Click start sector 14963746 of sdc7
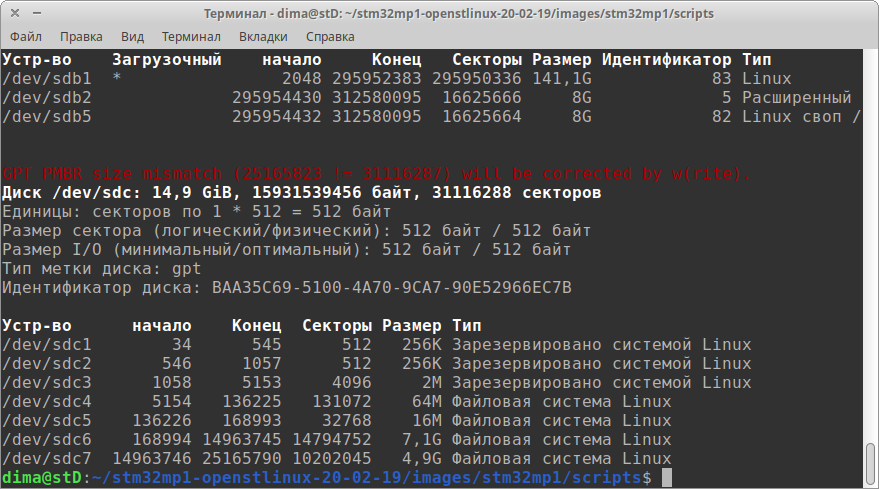Image resolution: width=879 pixels, height=489 pixels. pyautogui.click(x=152, y=459)
